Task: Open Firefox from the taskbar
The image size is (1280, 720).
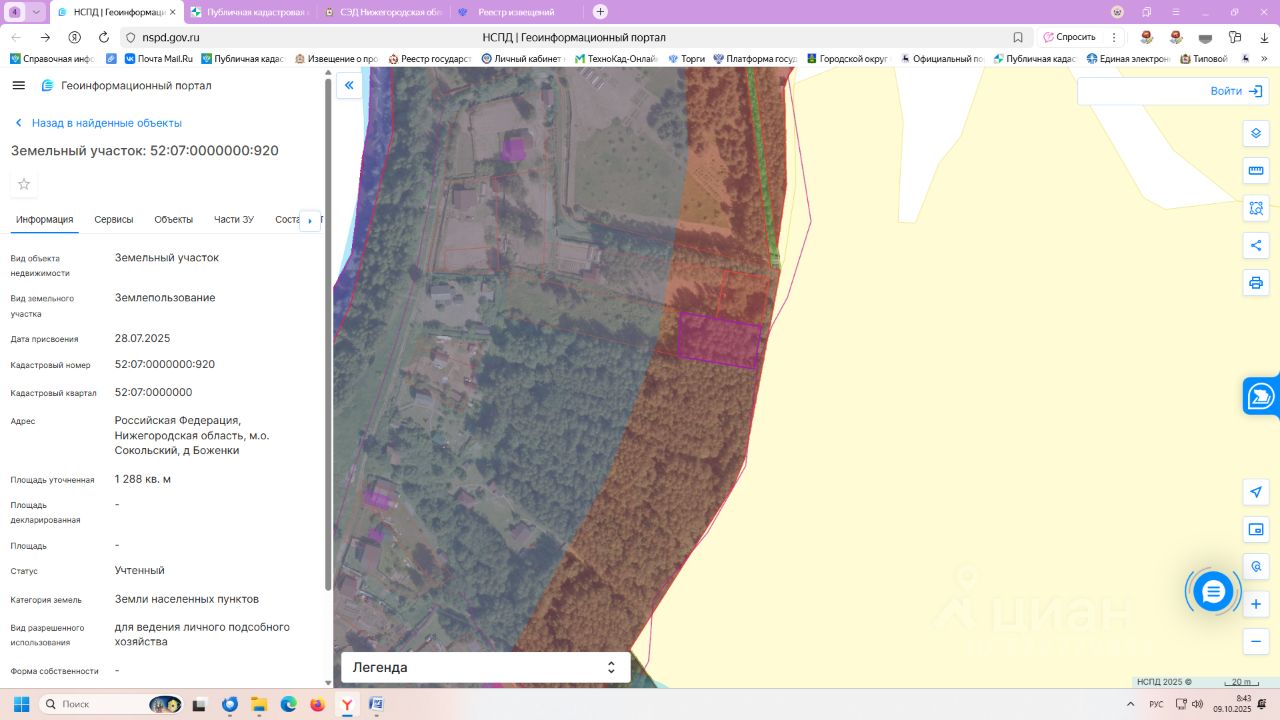Action: (x=318, y=704)
